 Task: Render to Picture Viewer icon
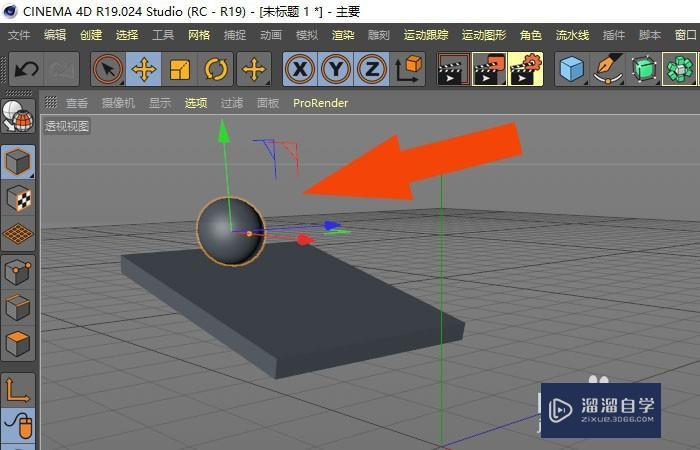[x=490, y=70]
